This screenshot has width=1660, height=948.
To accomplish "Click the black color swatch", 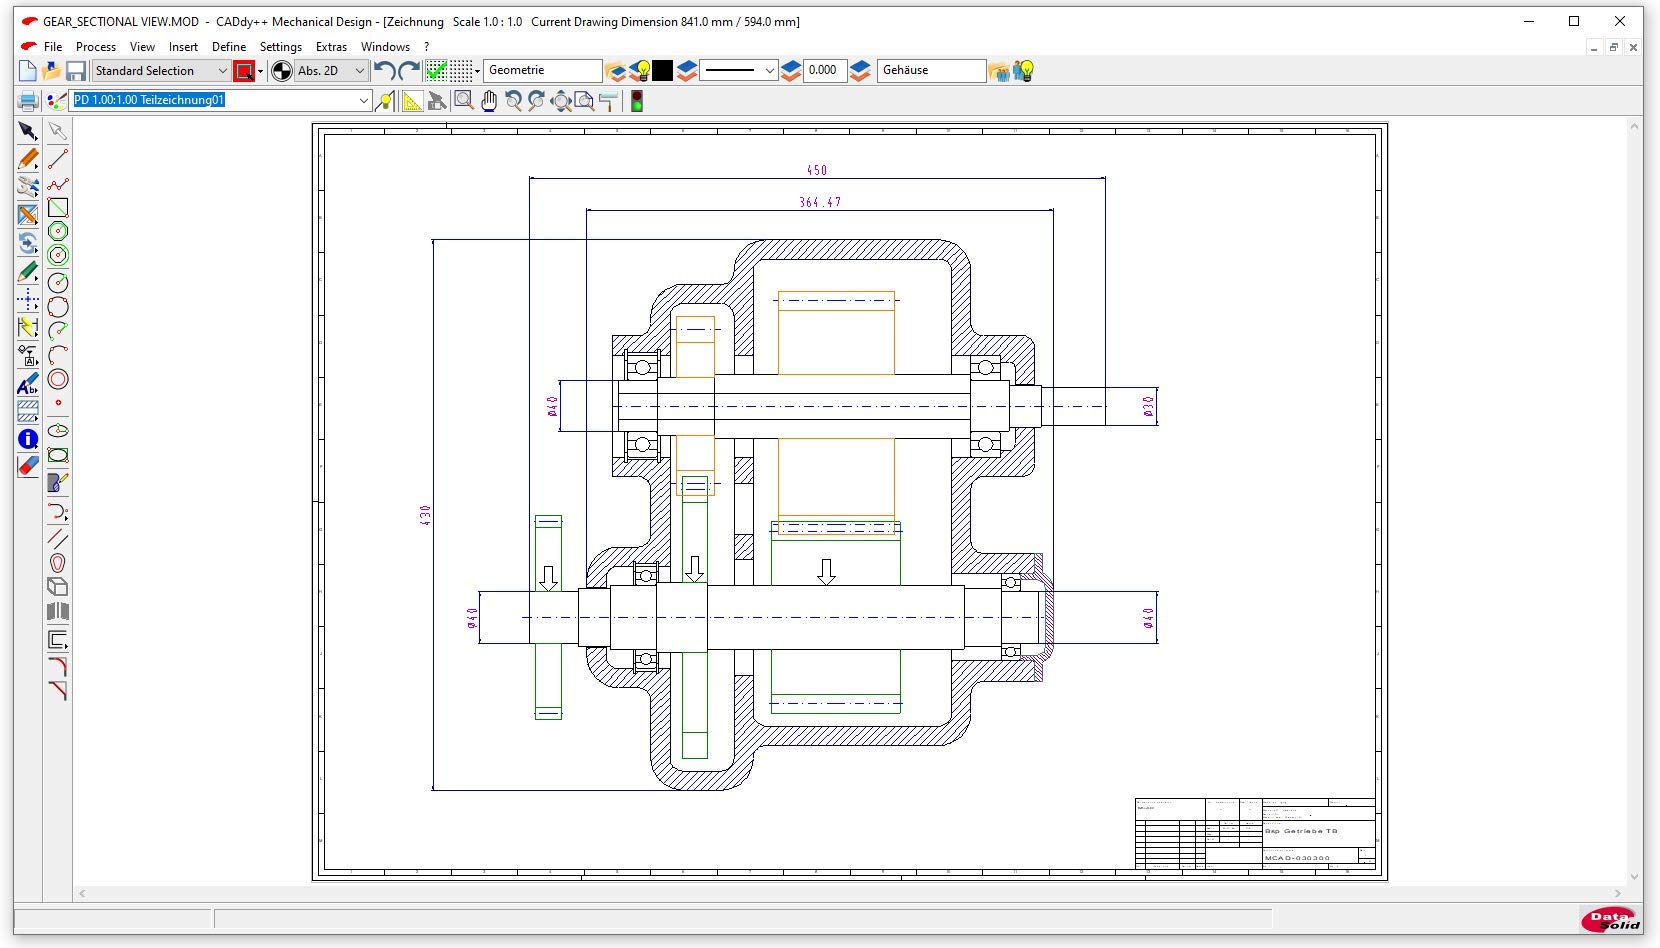I will 663,71.
